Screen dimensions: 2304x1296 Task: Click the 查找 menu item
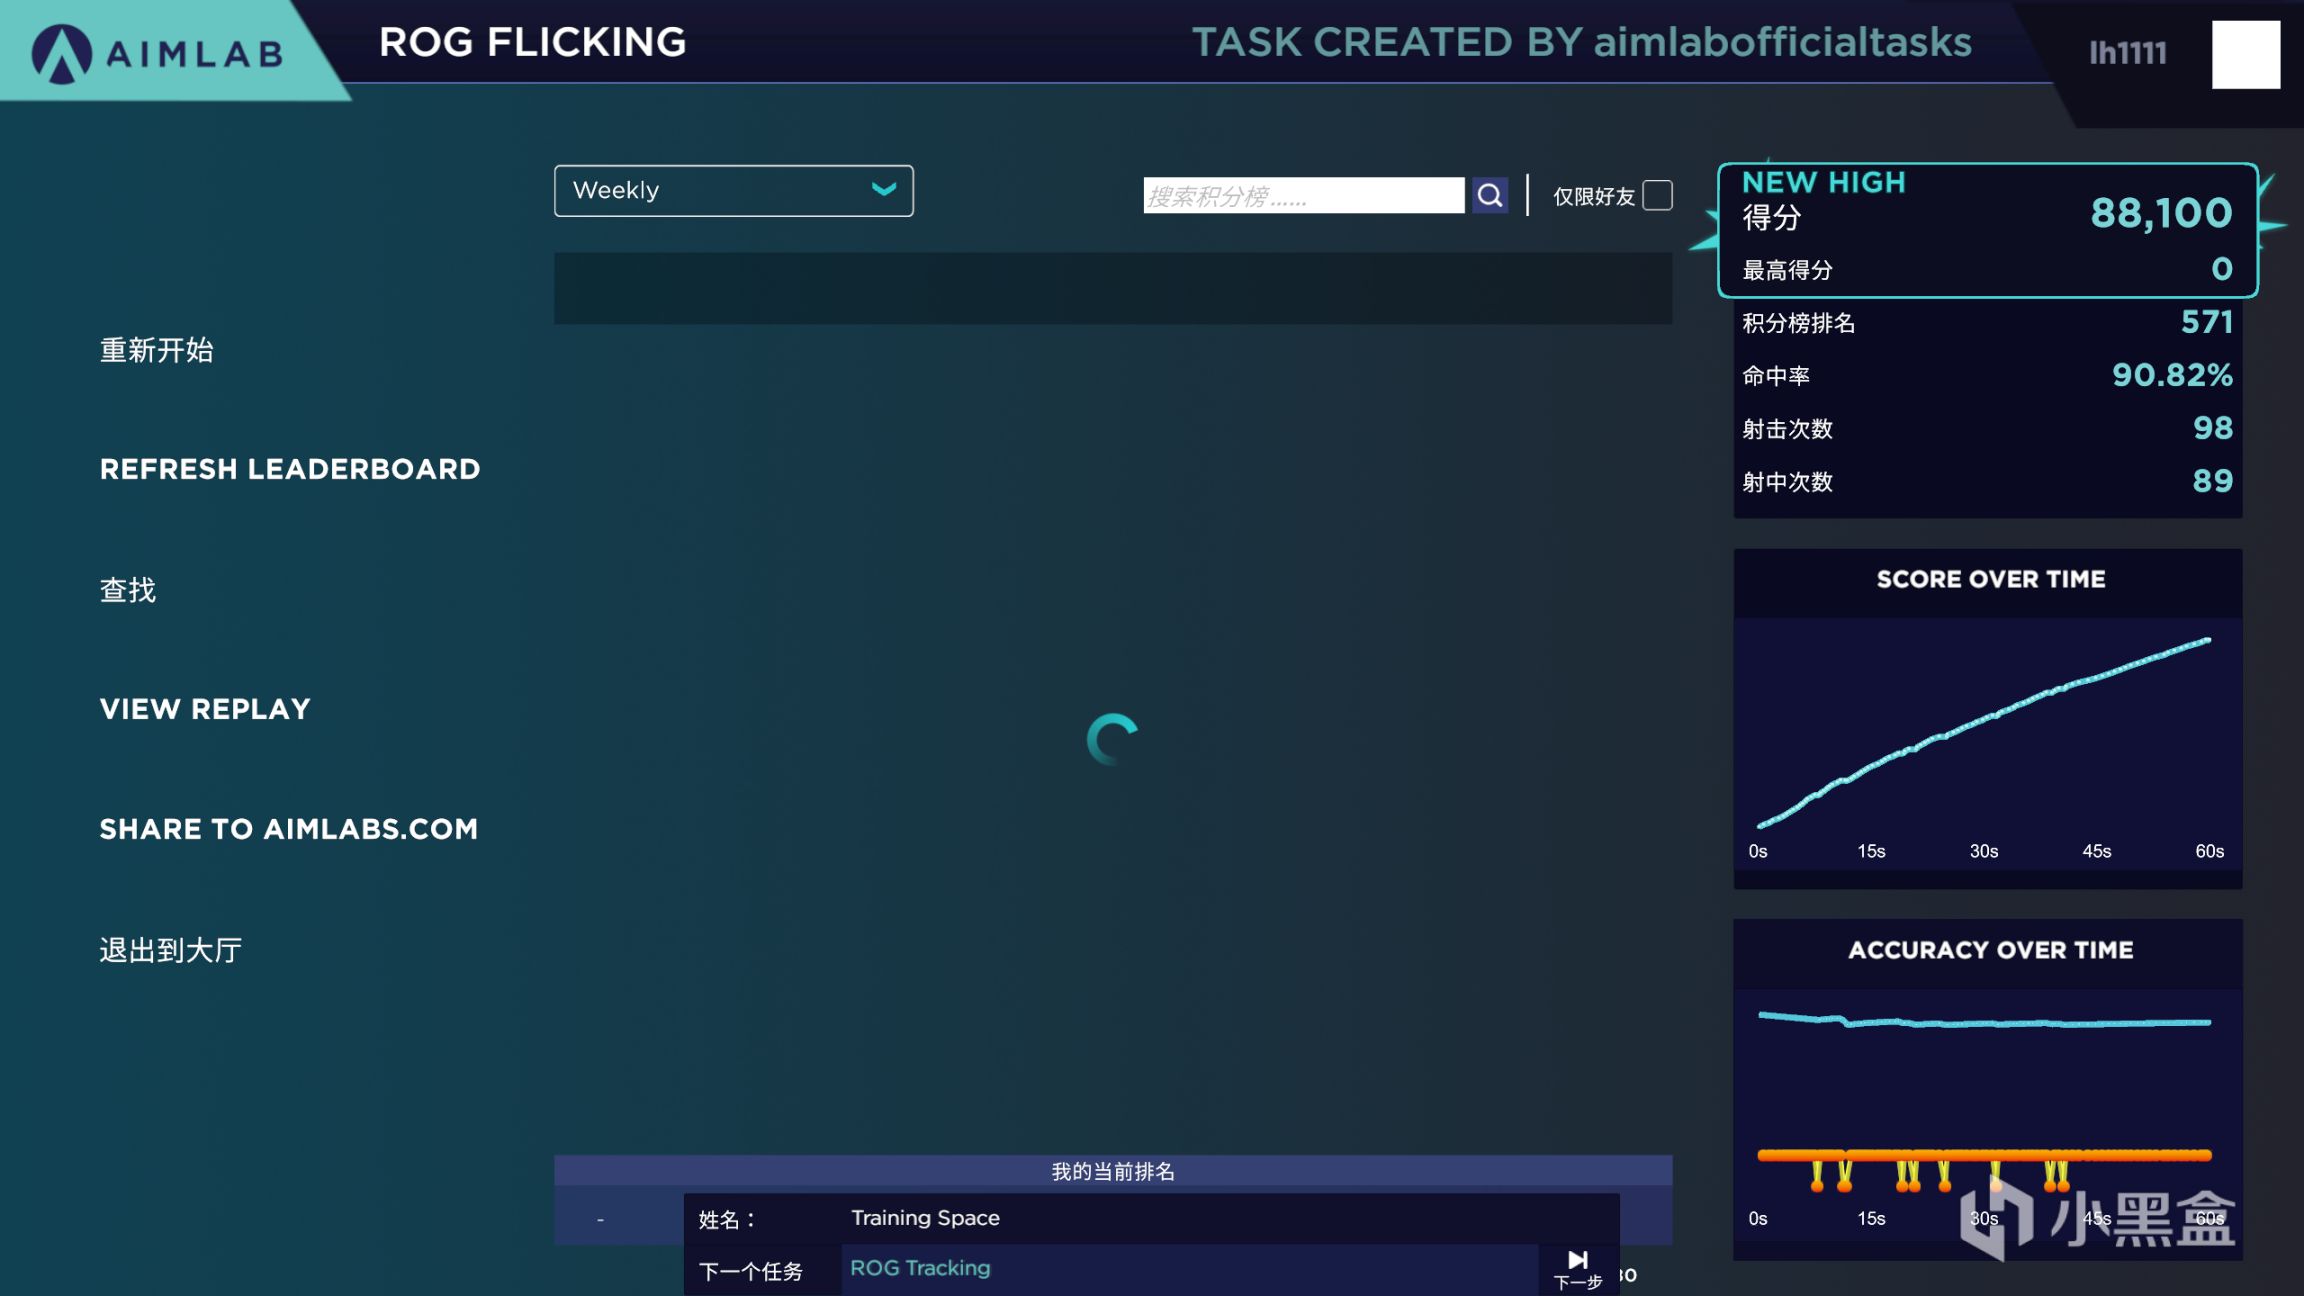tap(128, 590)
